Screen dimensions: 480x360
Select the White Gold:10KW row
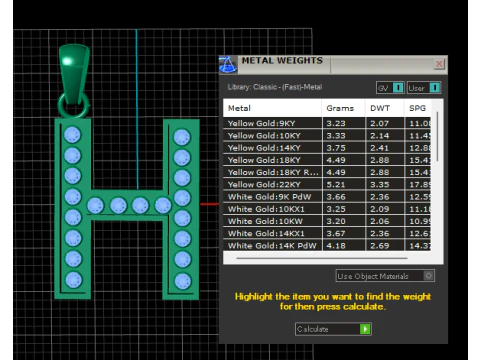[327, 221]
